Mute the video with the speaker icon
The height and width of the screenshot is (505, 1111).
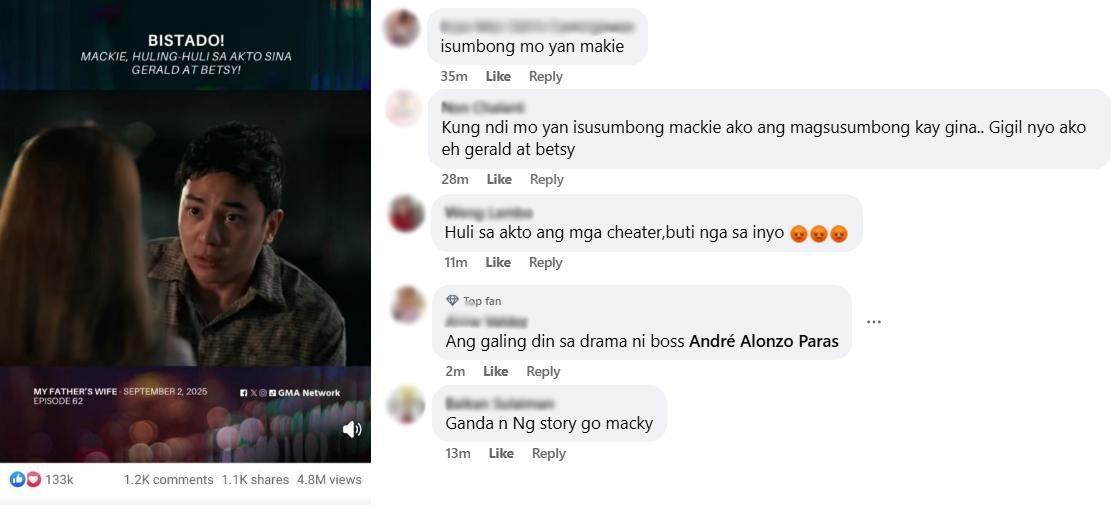(351, 429)
